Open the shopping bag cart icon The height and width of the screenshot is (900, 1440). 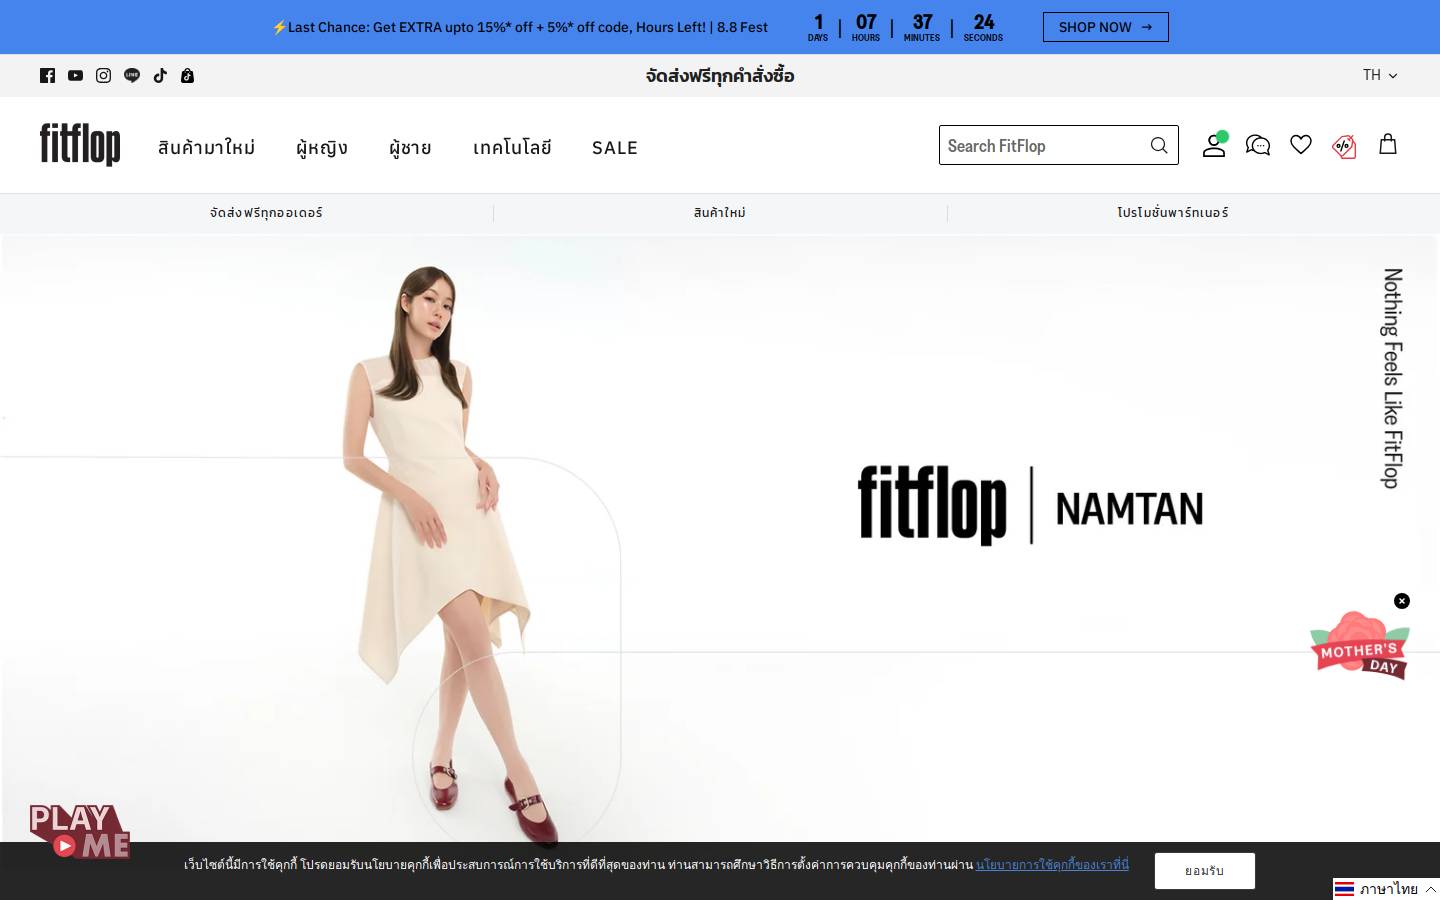[1388, 144]
